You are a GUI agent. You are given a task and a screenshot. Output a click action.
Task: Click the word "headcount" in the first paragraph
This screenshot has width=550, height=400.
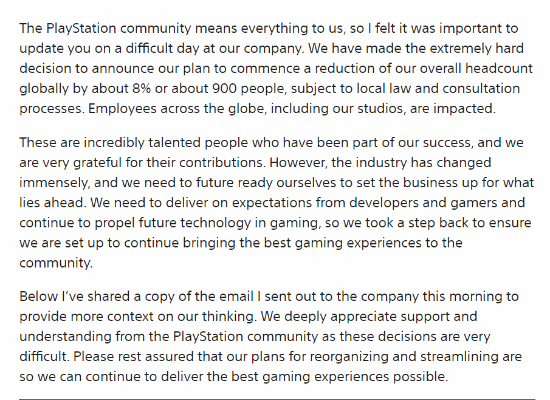tap(499, 68)
